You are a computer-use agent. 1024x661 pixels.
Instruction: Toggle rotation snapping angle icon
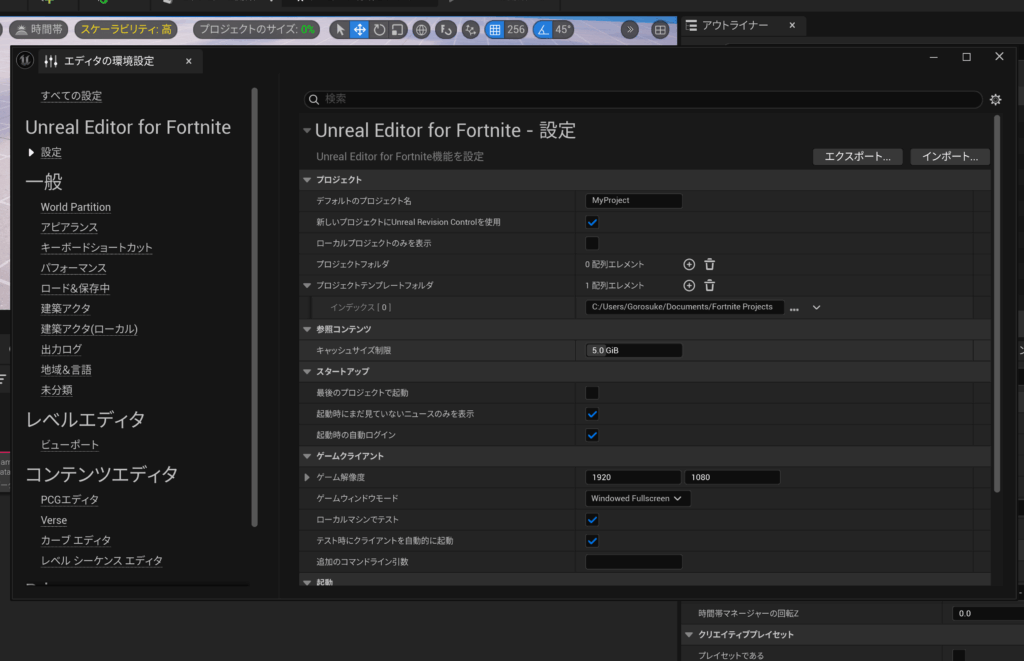click(543, 29)
